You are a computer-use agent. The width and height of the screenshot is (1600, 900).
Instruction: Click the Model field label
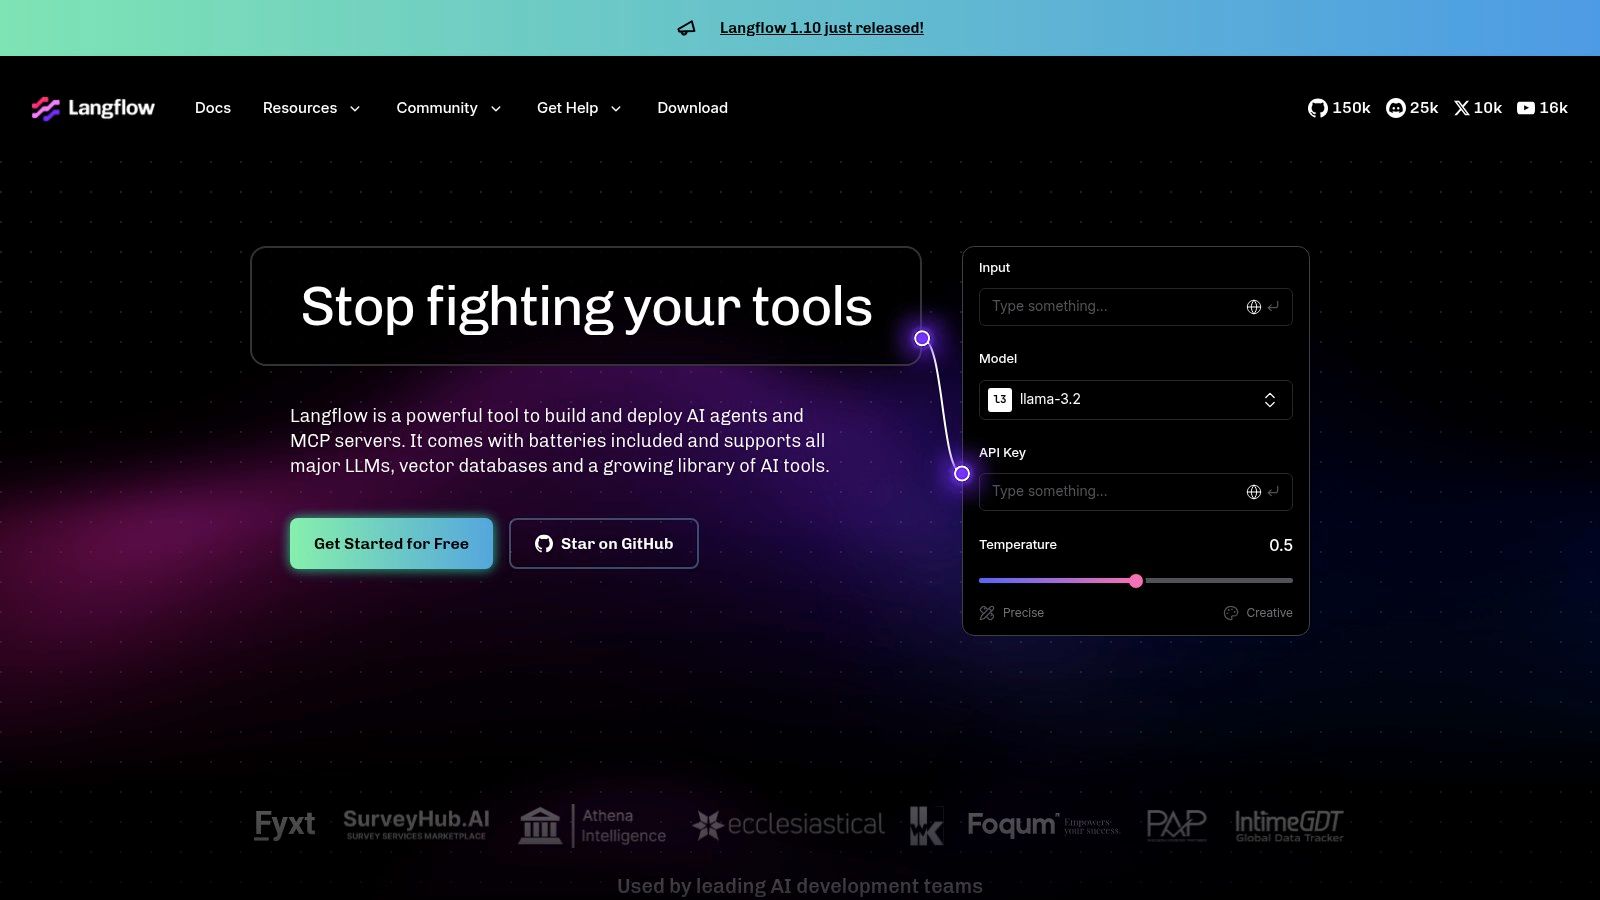[998, 359]
